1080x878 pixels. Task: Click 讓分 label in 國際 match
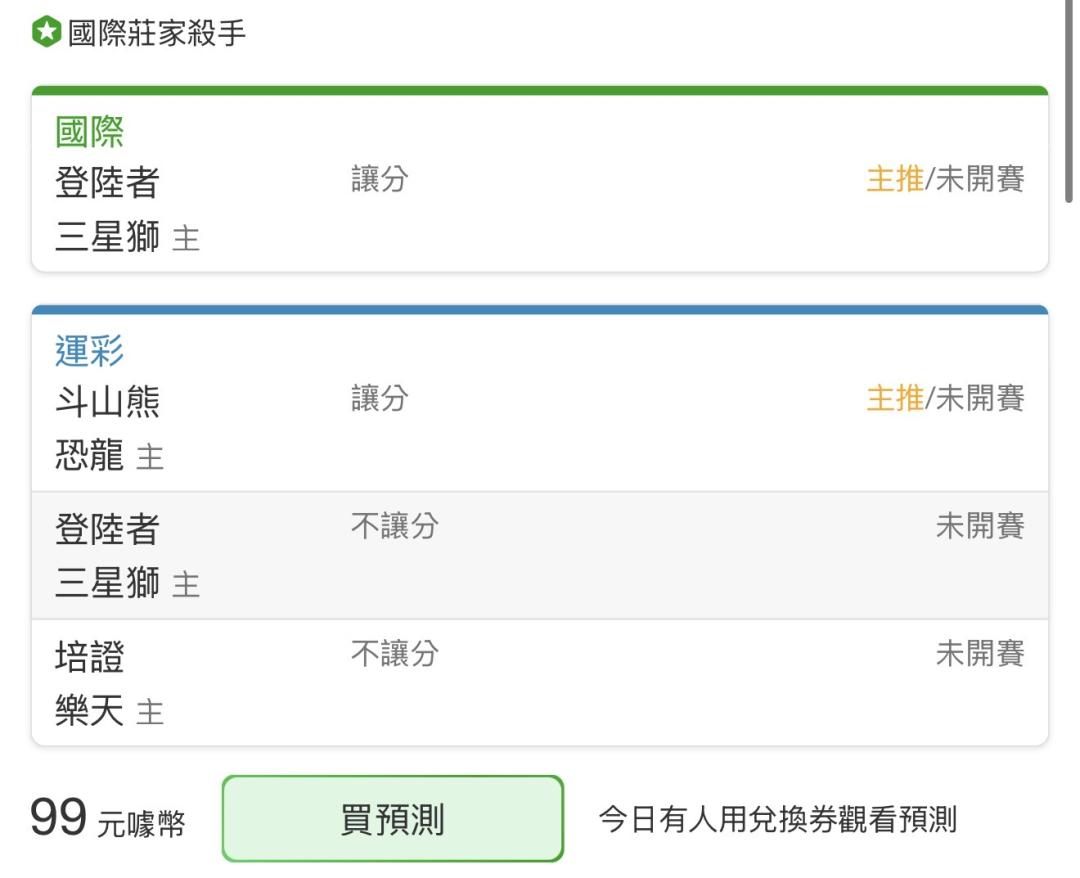(x=380, y=179)
